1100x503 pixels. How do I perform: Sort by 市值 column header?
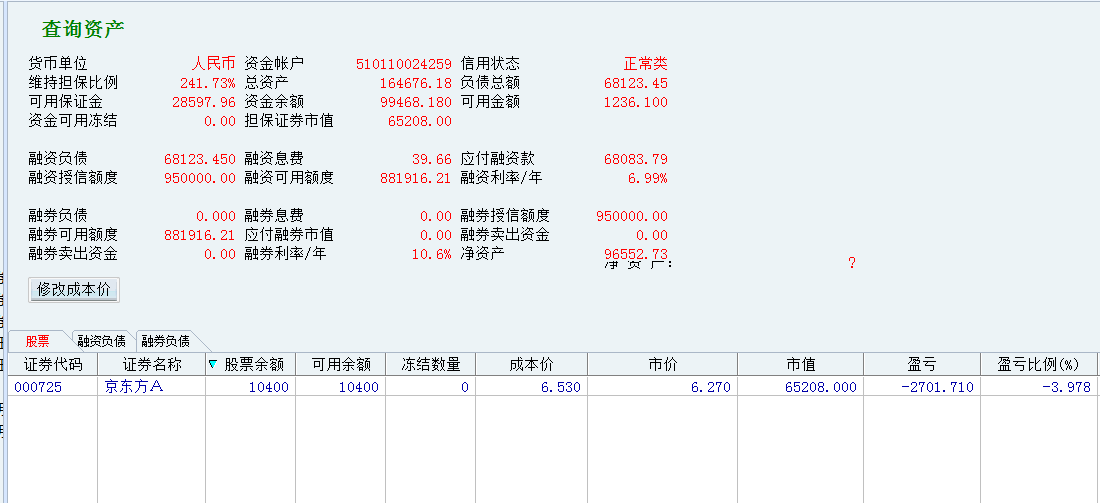(x=800, y=364)
